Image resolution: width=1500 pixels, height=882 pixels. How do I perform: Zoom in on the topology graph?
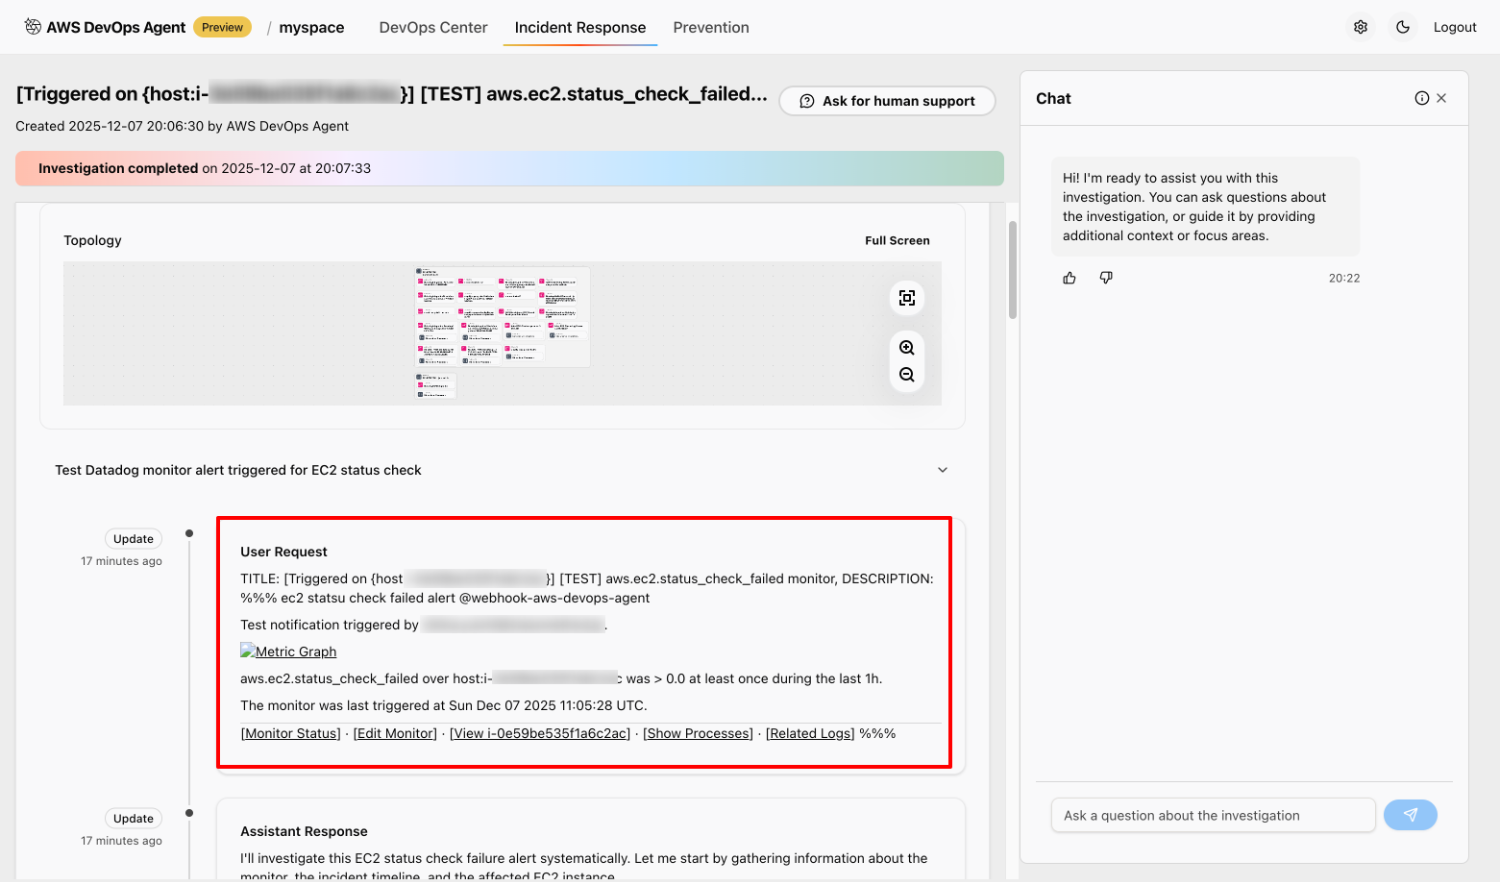coord(907,348)
